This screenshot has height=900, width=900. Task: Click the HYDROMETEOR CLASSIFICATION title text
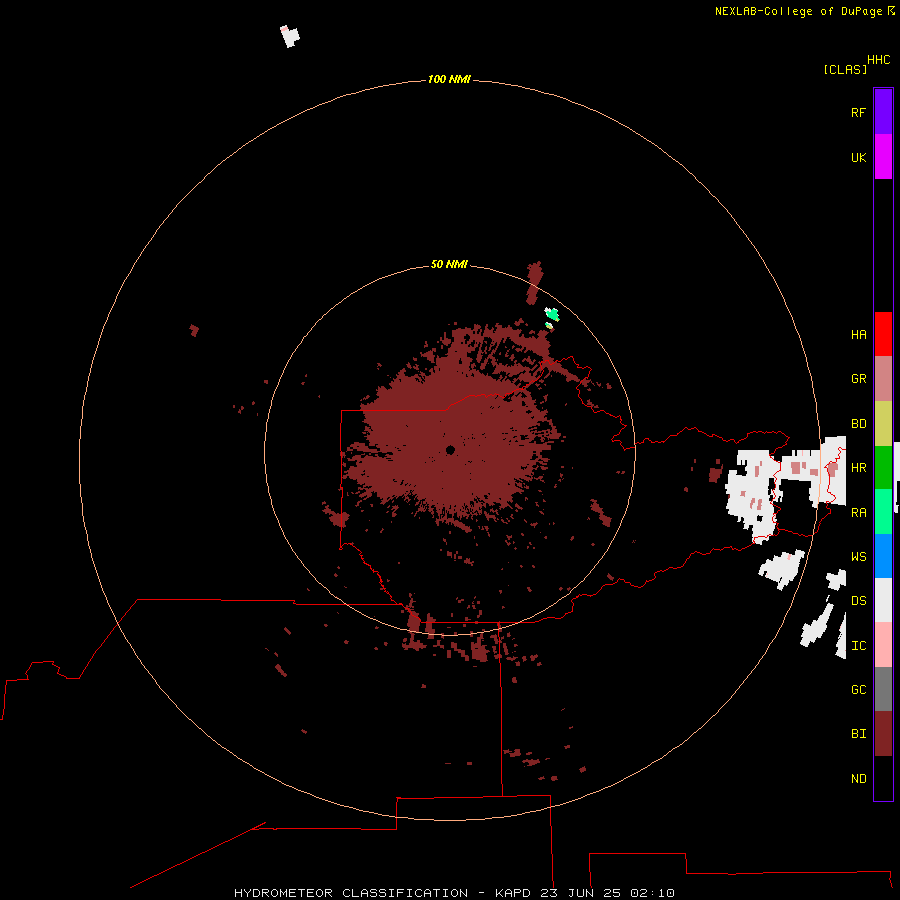click(351, 893)
